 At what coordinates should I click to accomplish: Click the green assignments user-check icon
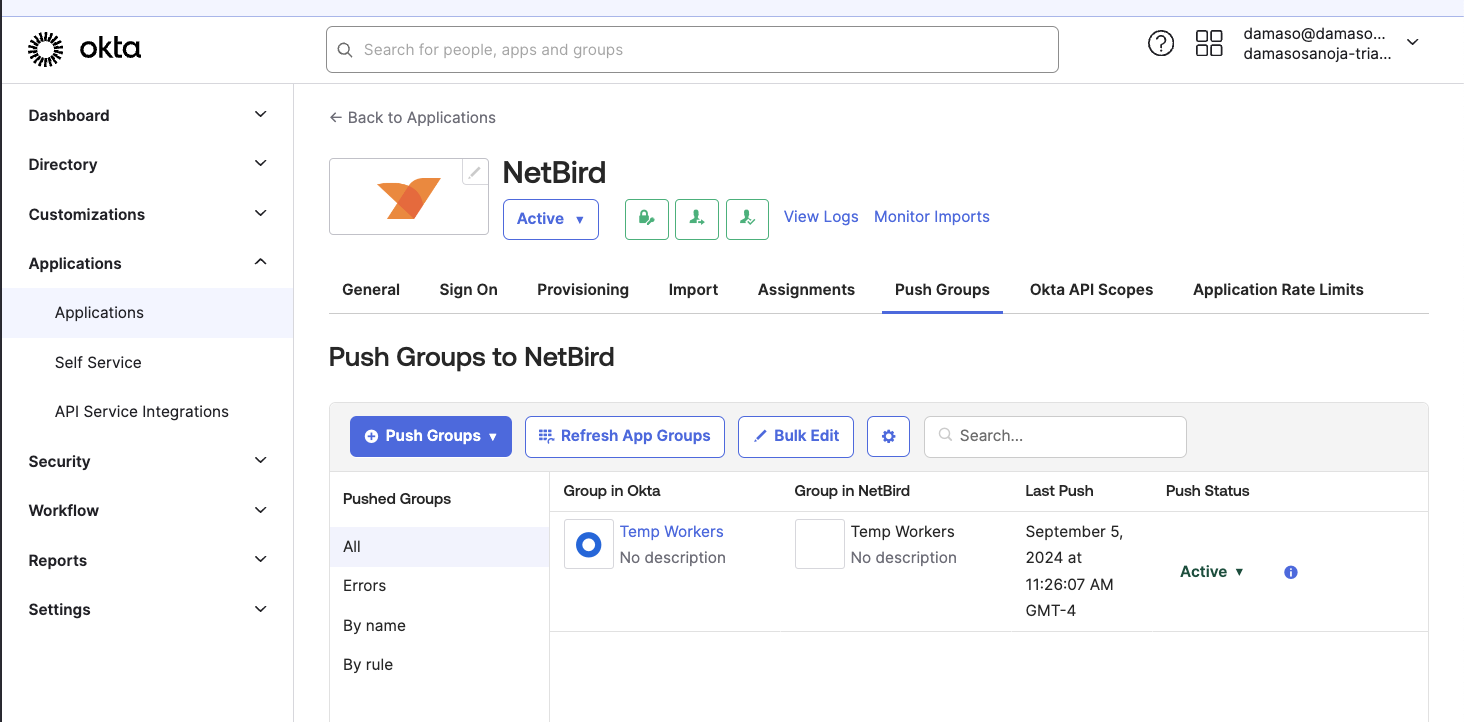point(747,219)
